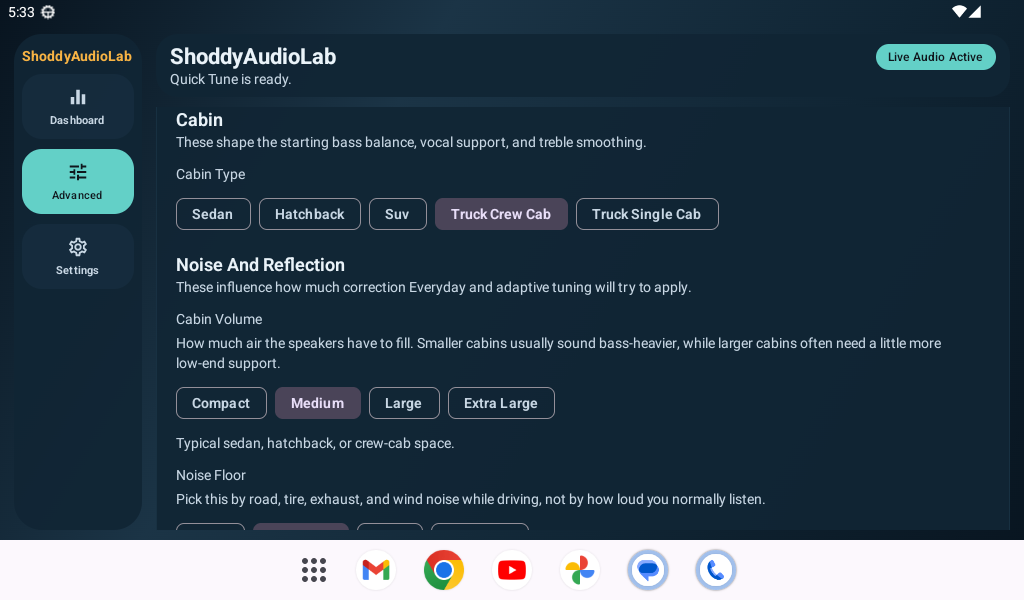The width and height of the screenshot is (1024, 600).
Task: Switch to the Advanced tab label
Action: coord(77,195)
